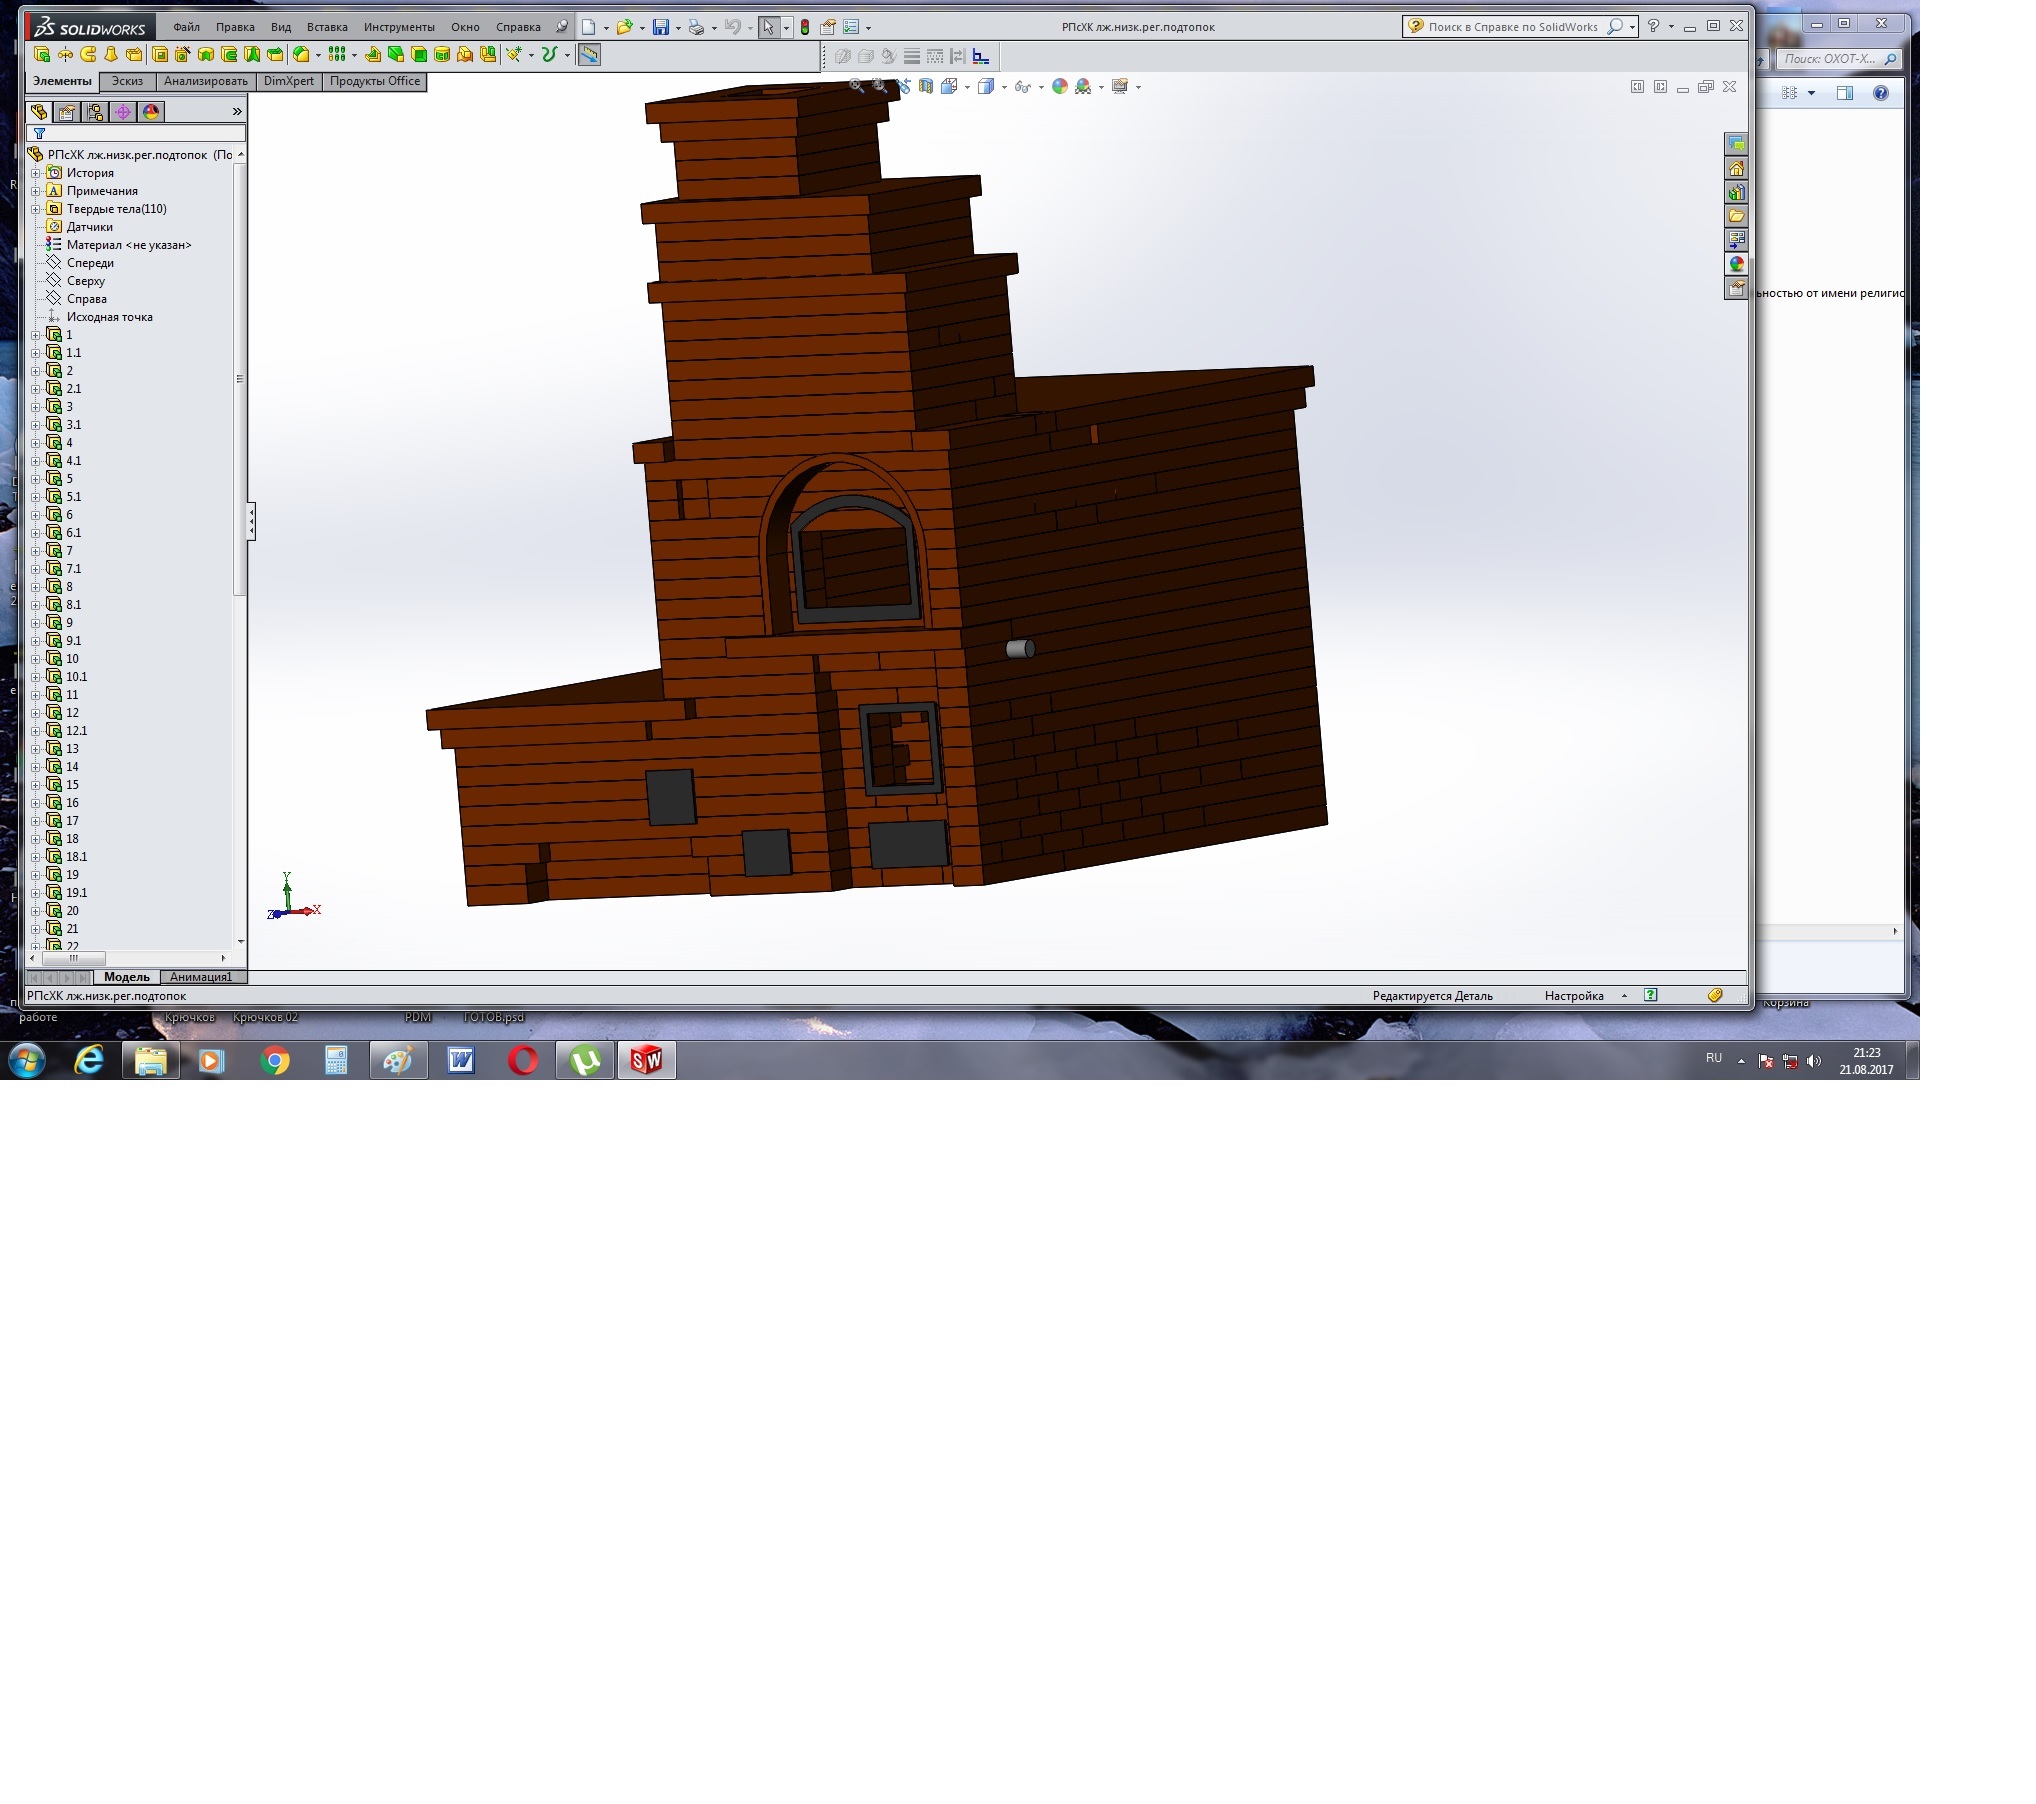Open the Инструменты menu

399,27
